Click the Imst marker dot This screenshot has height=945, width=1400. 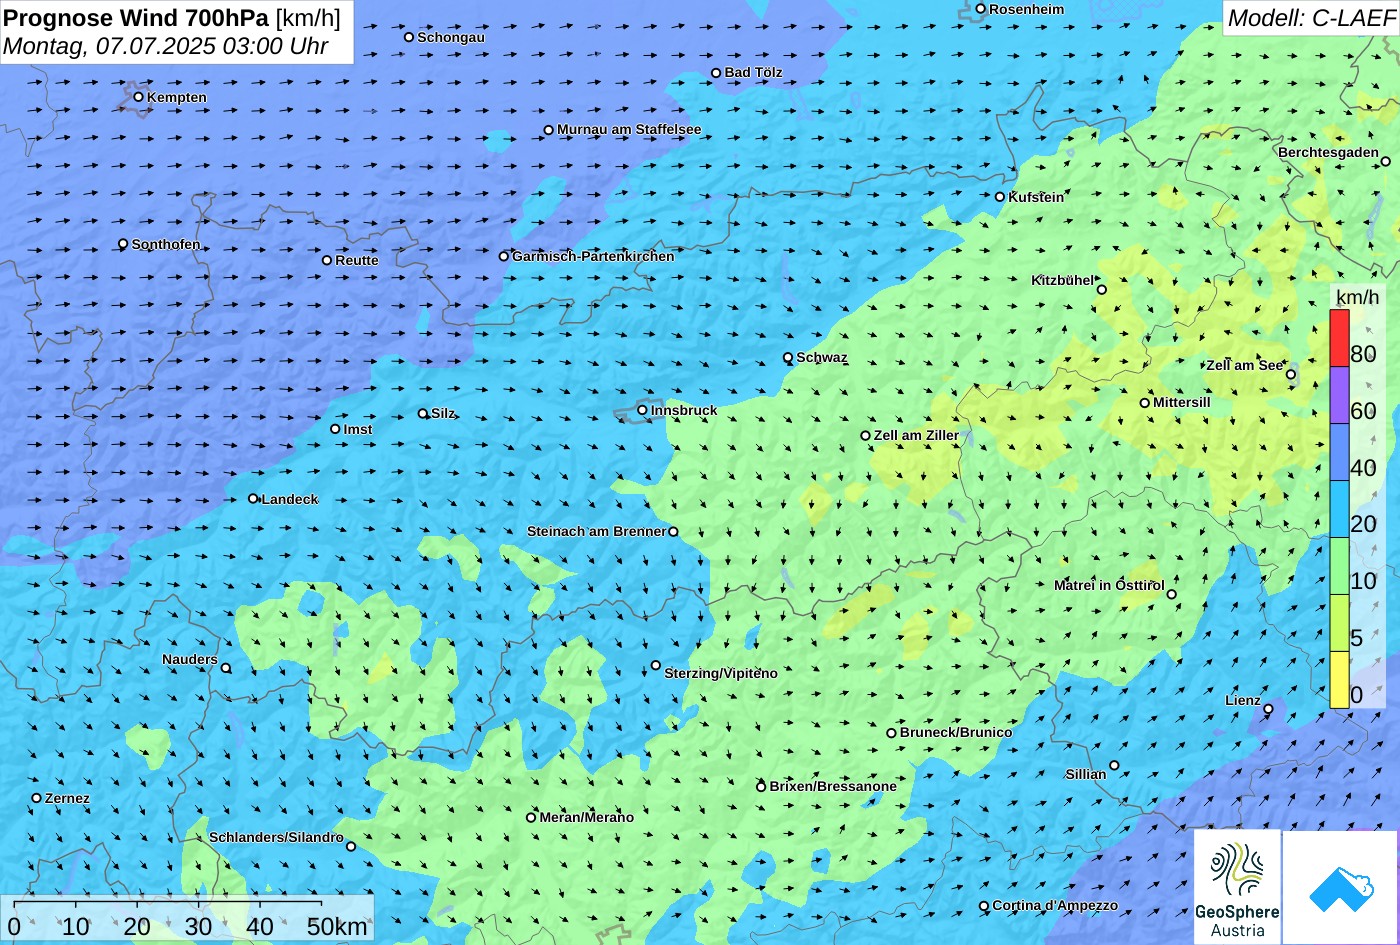pos(335,429)
